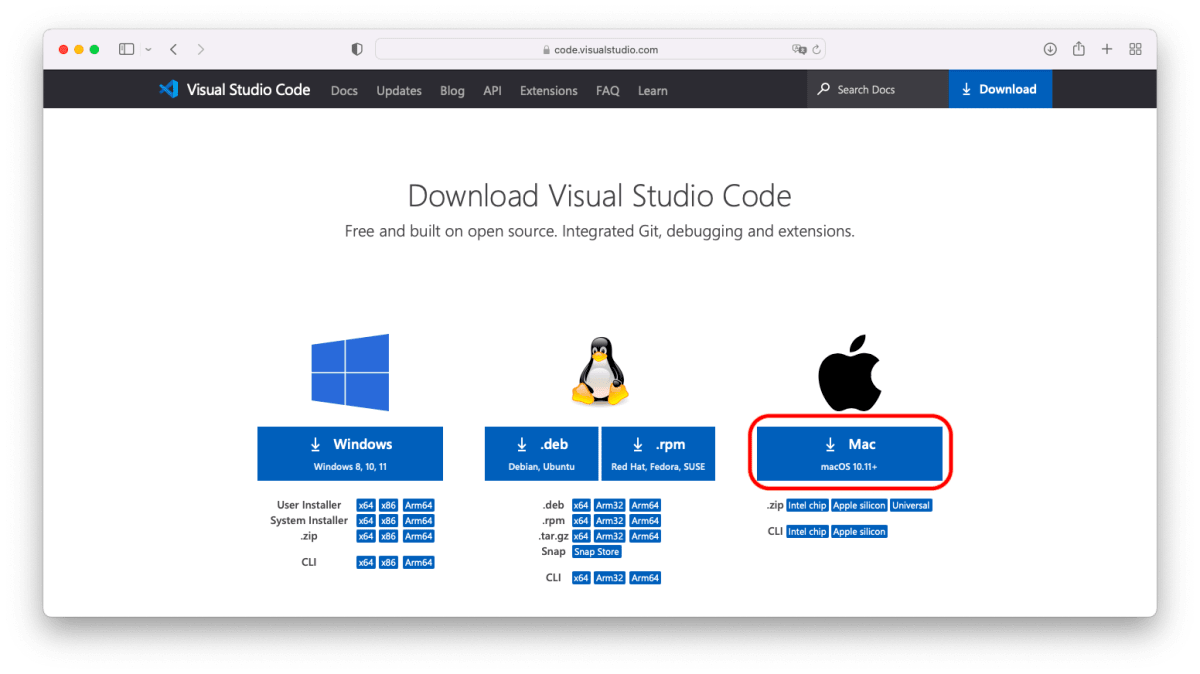Open the sidebar options dropdown chevron
This screenshot has width=1200, height=674.
[148, 49]
